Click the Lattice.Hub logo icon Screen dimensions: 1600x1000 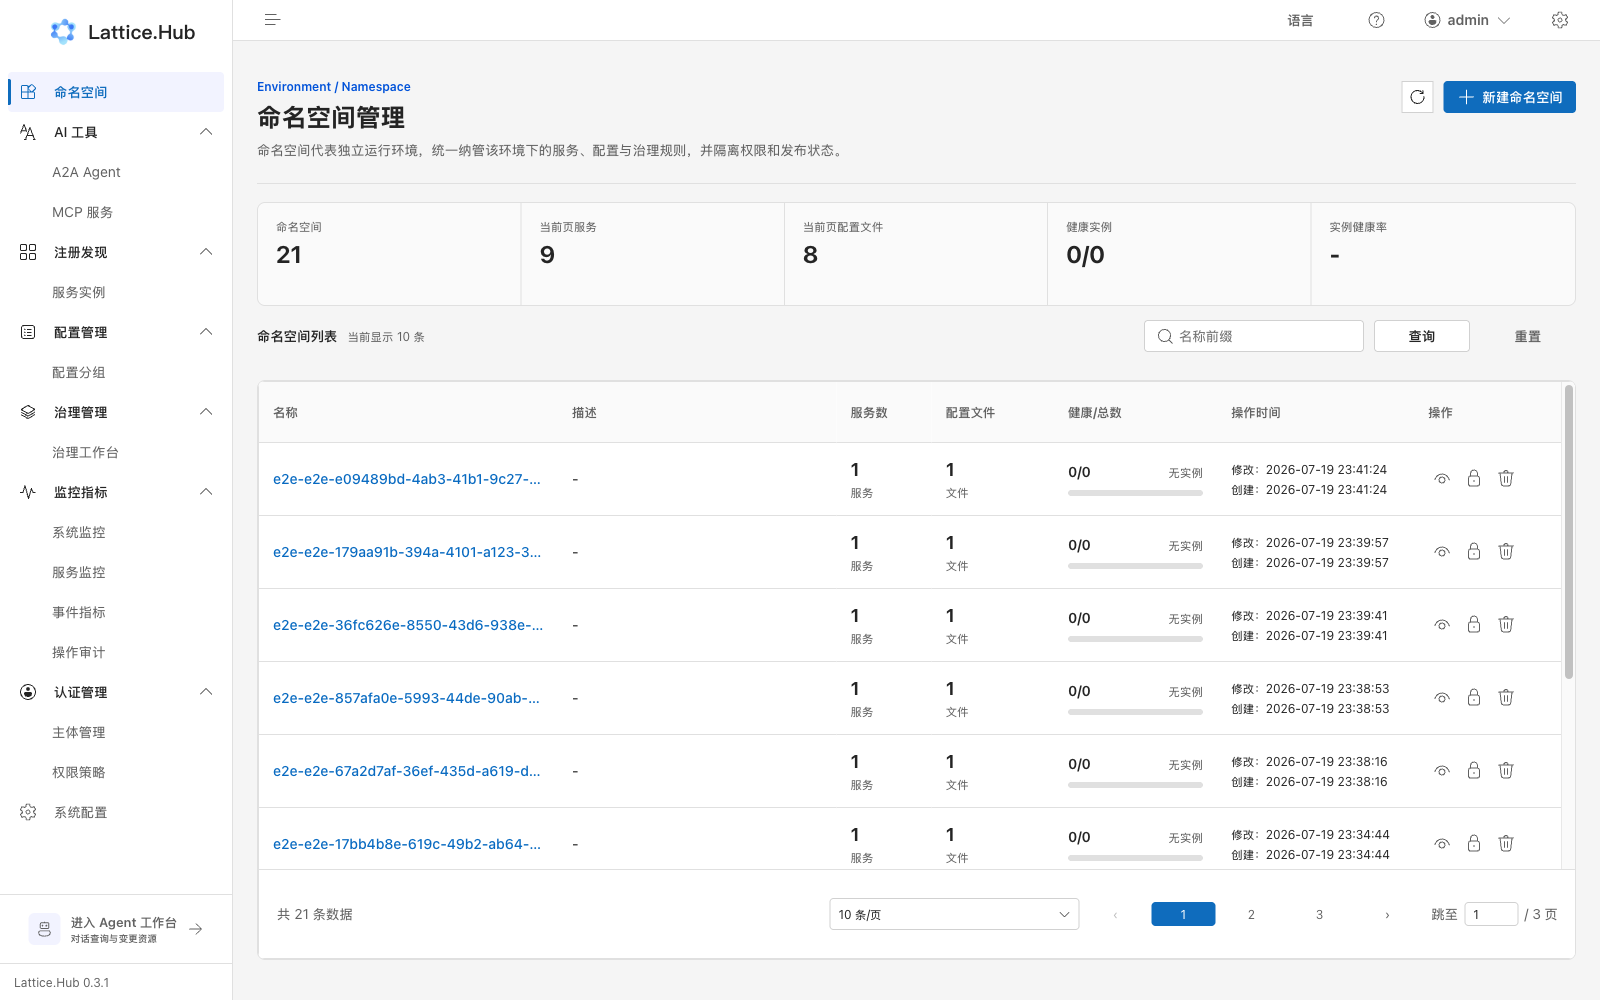coord(63,32)
